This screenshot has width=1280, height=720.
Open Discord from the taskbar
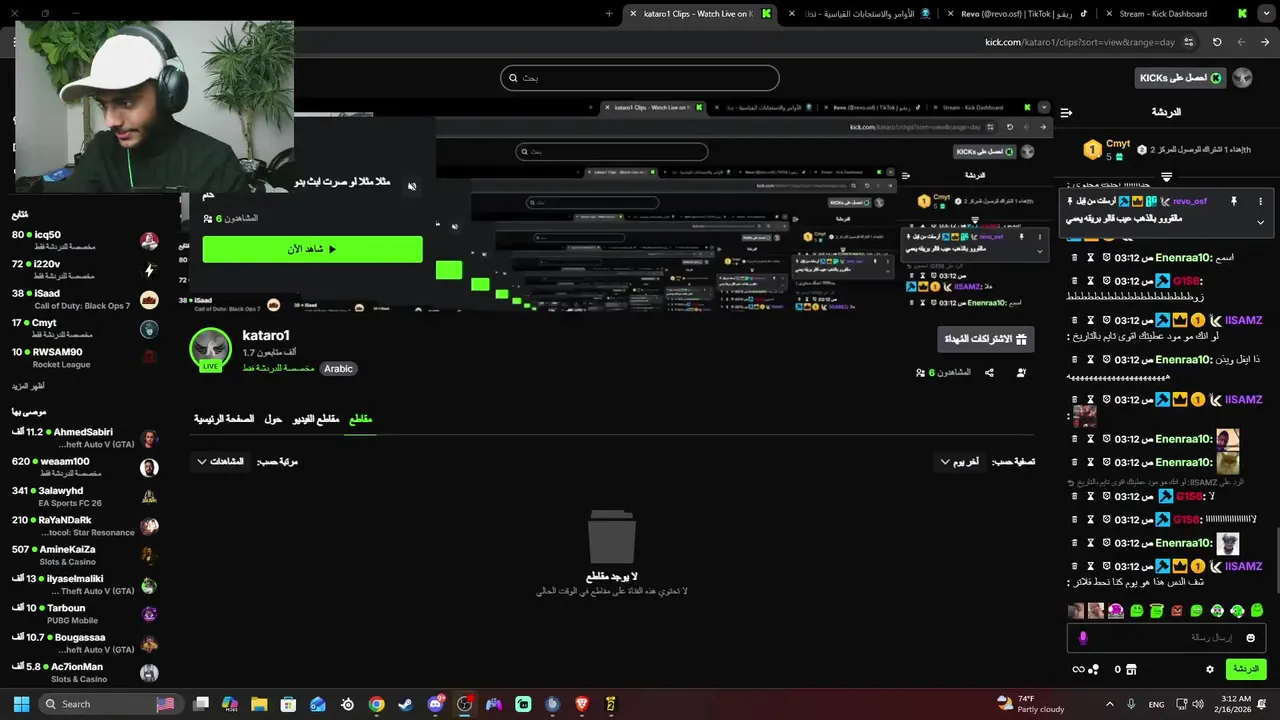[435, 704]
